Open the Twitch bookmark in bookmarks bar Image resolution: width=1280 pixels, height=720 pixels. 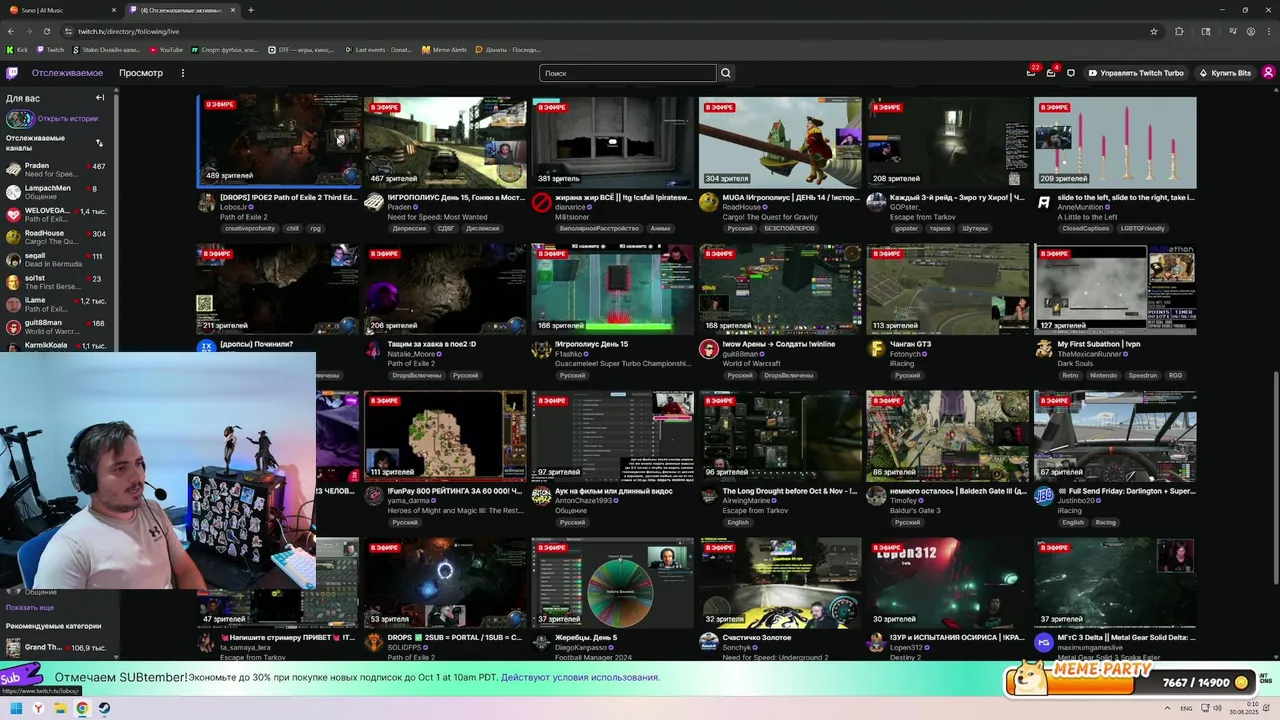point(50,50)
